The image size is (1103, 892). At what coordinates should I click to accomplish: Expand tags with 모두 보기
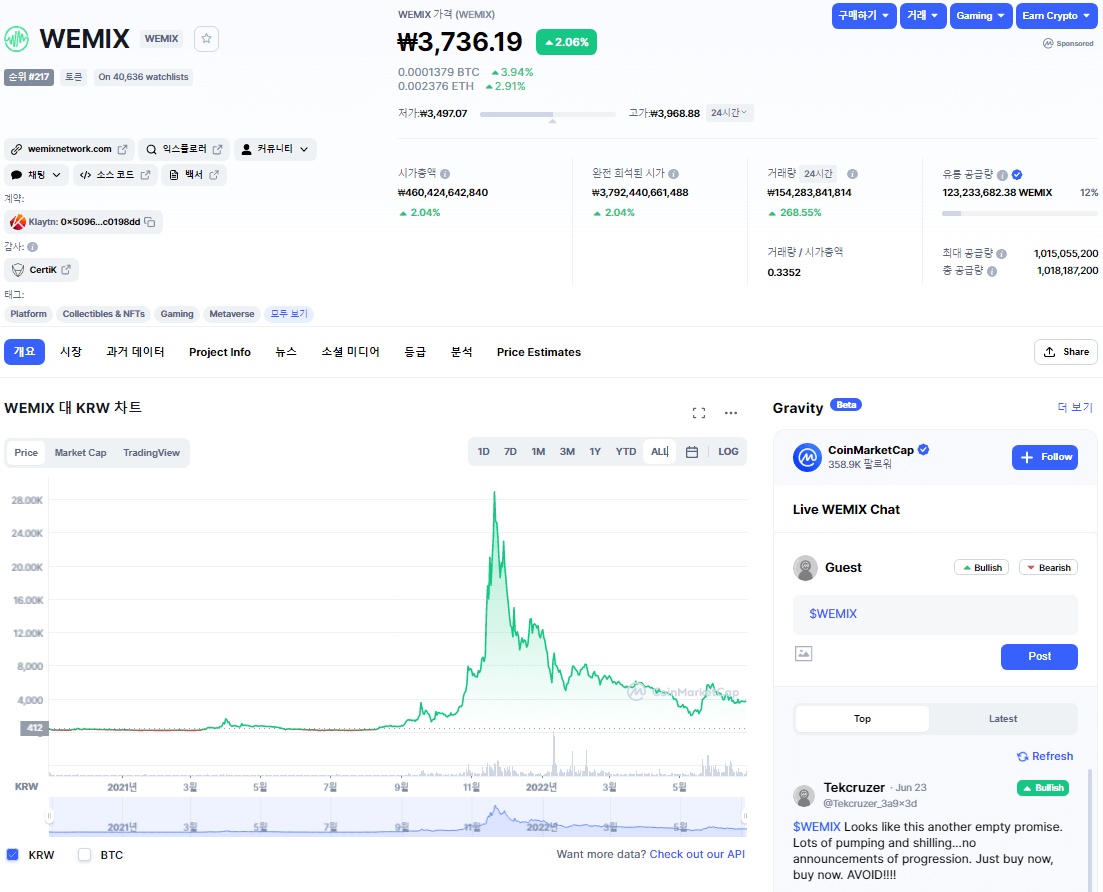[289, 314]
